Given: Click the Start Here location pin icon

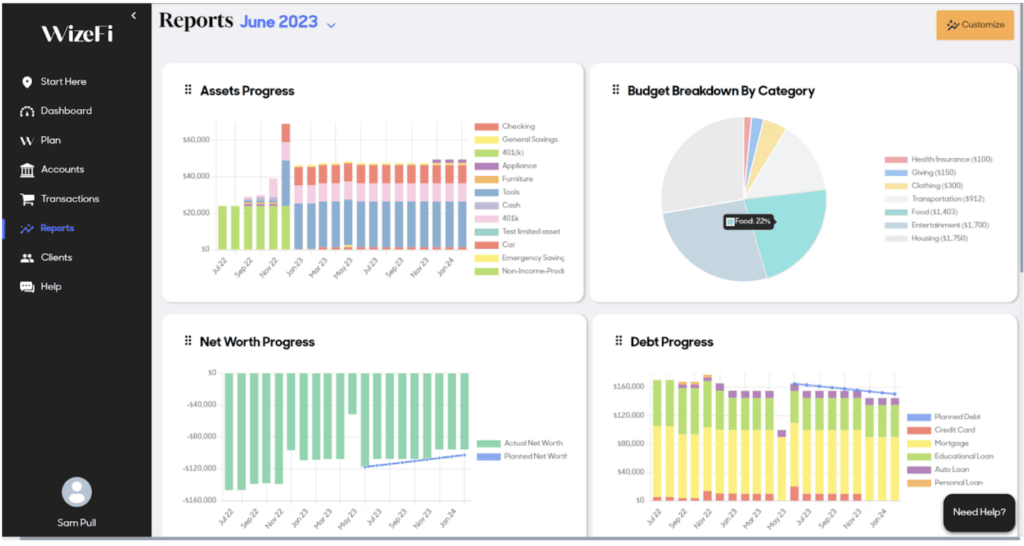Looking at the screenshot, I should click(x=27, y=82).
